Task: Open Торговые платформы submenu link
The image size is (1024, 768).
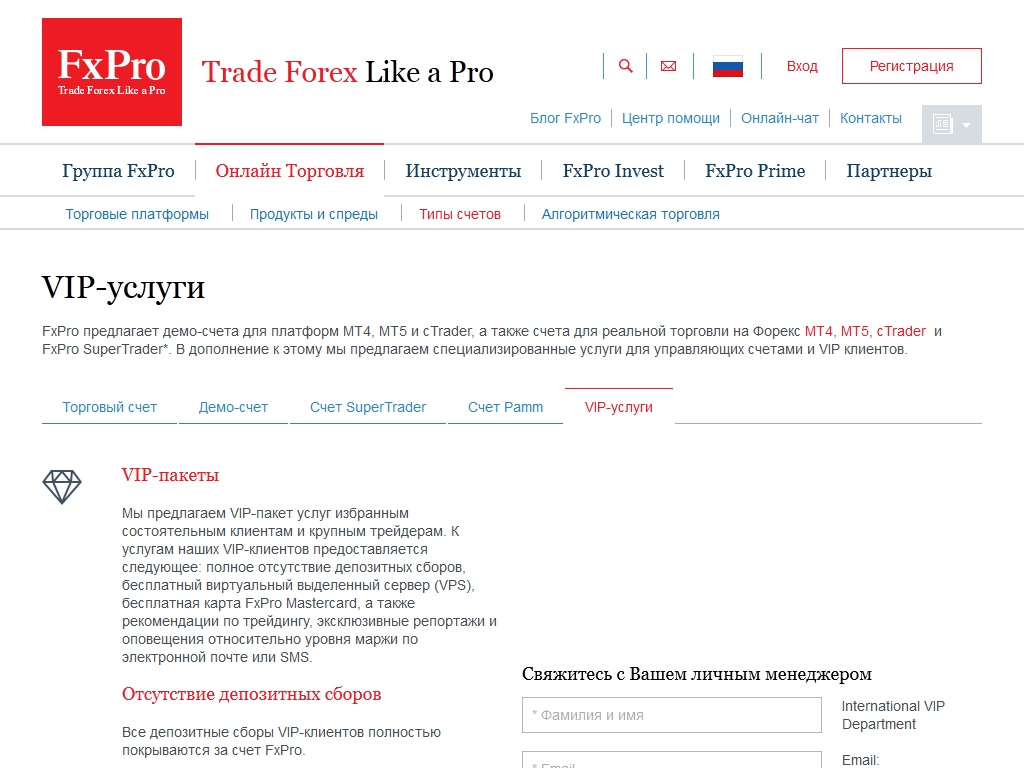Action: coord(137,214)
